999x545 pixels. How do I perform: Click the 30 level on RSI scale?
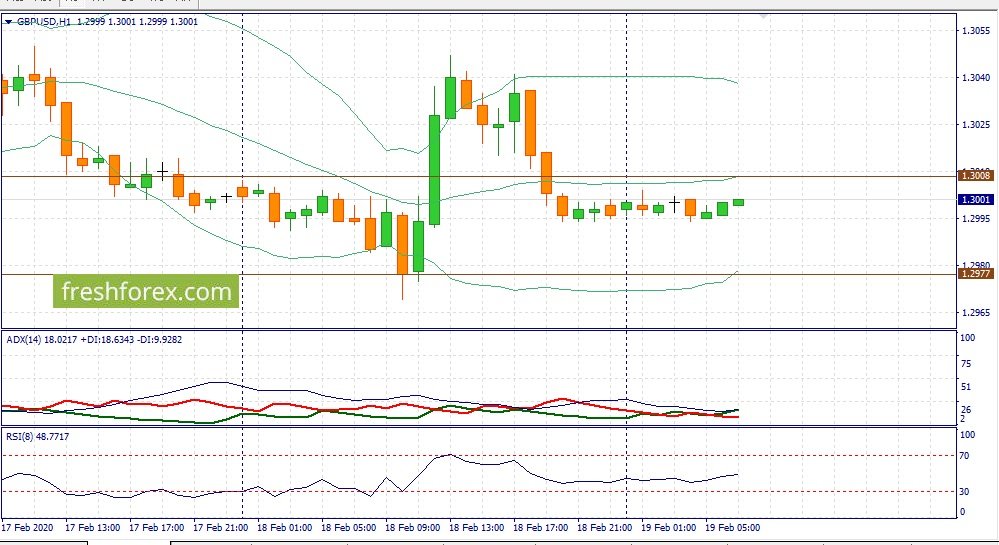[x=965, y=491]
